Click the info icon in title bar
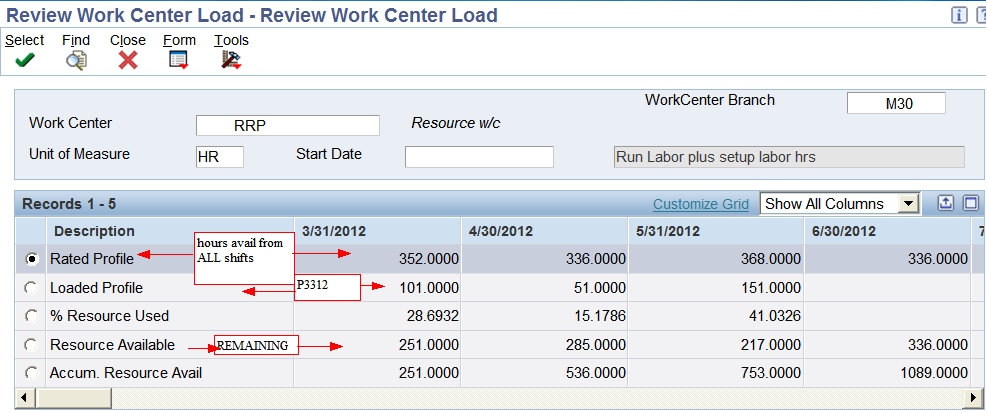 click(x=959, y=16)
